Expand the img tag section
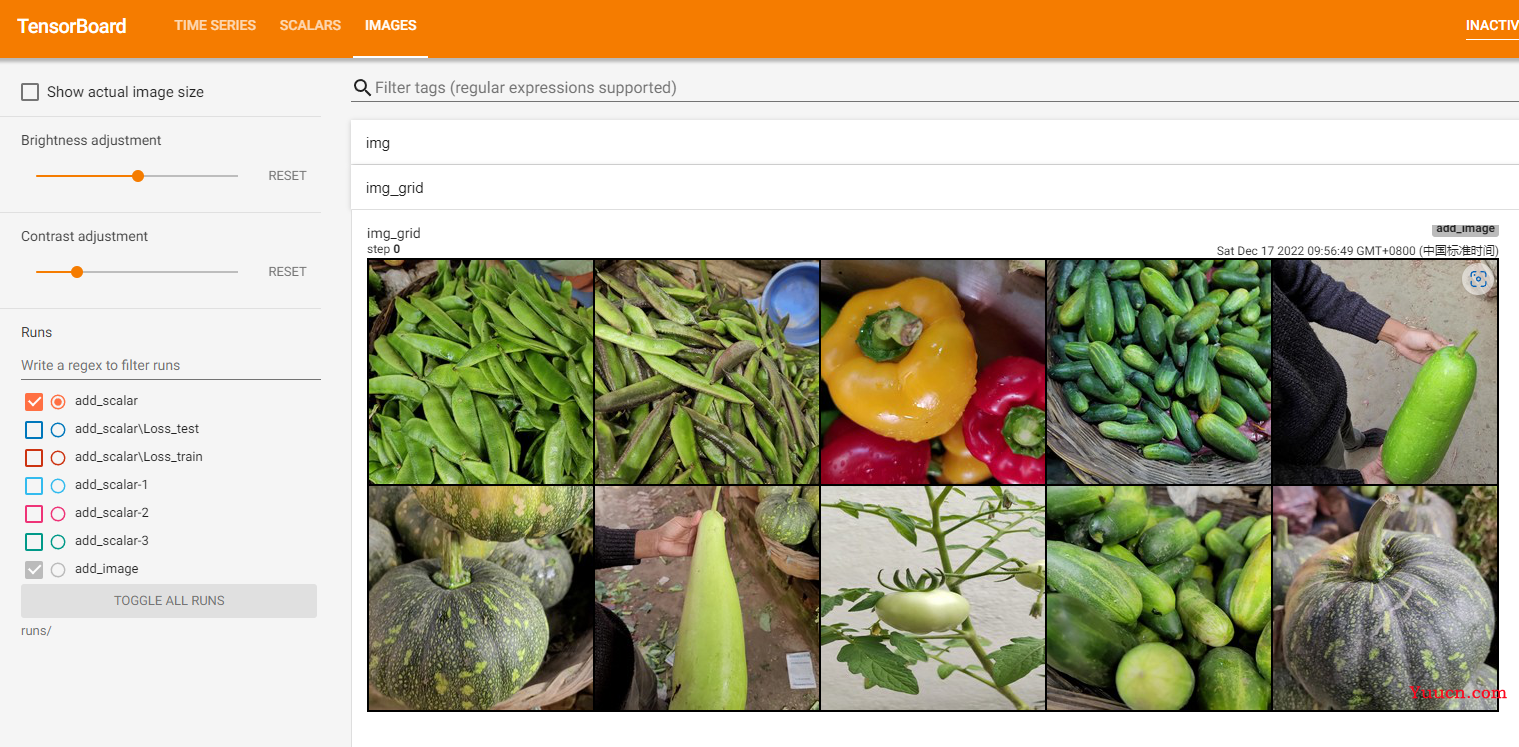Viewport: 1519px width, 747px height. pyautogui.click(x=935, y=143)
